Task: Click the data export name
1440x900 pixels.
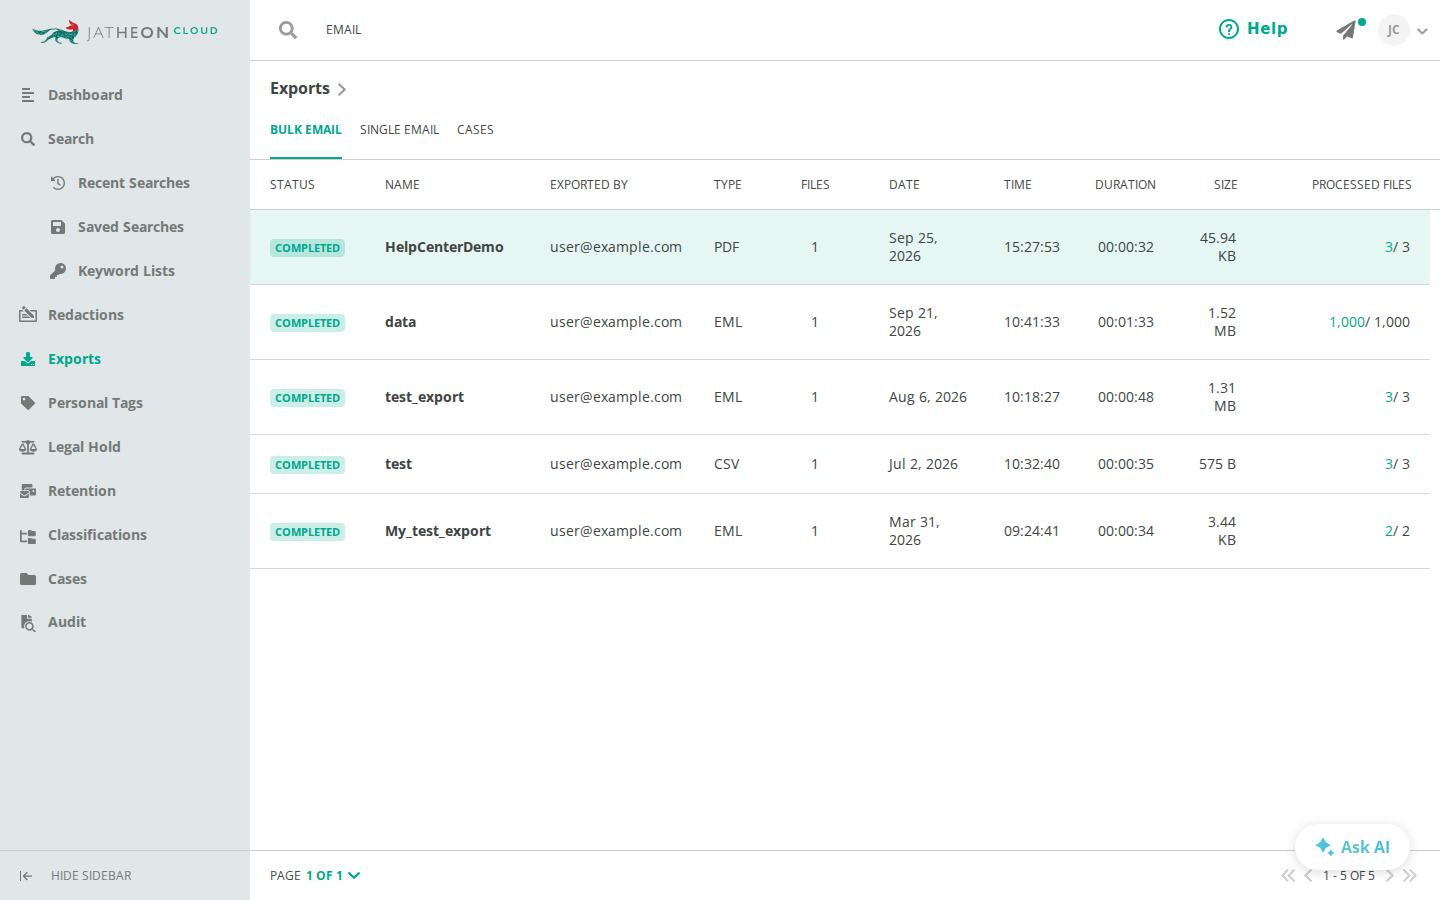Action: pyautogui.click(x=400, y=322)
